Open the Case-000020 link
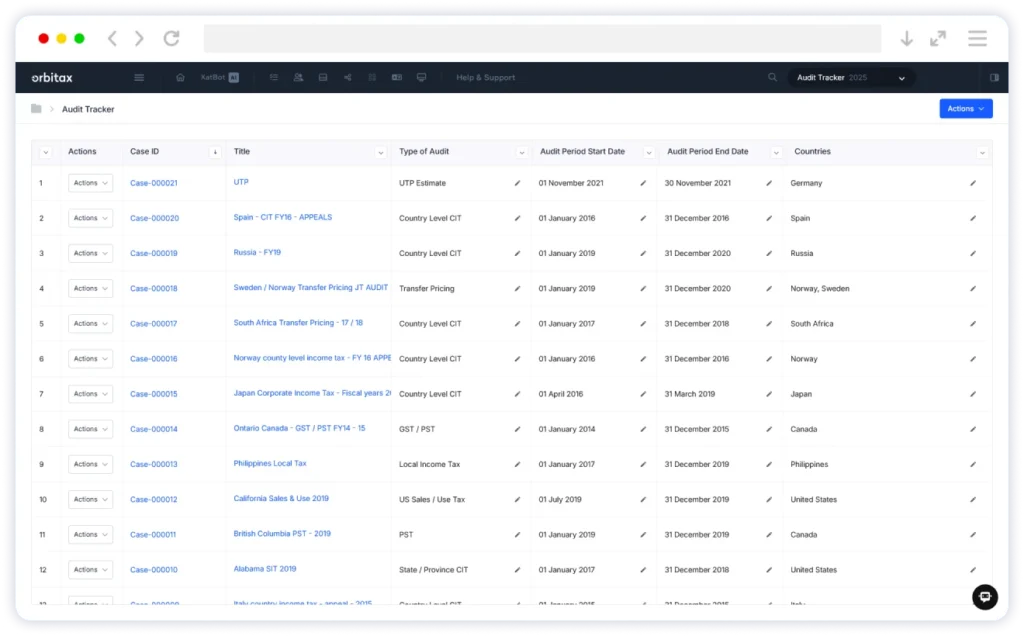The height and width of the screenshot is (636, 1024). click(154, 218)
